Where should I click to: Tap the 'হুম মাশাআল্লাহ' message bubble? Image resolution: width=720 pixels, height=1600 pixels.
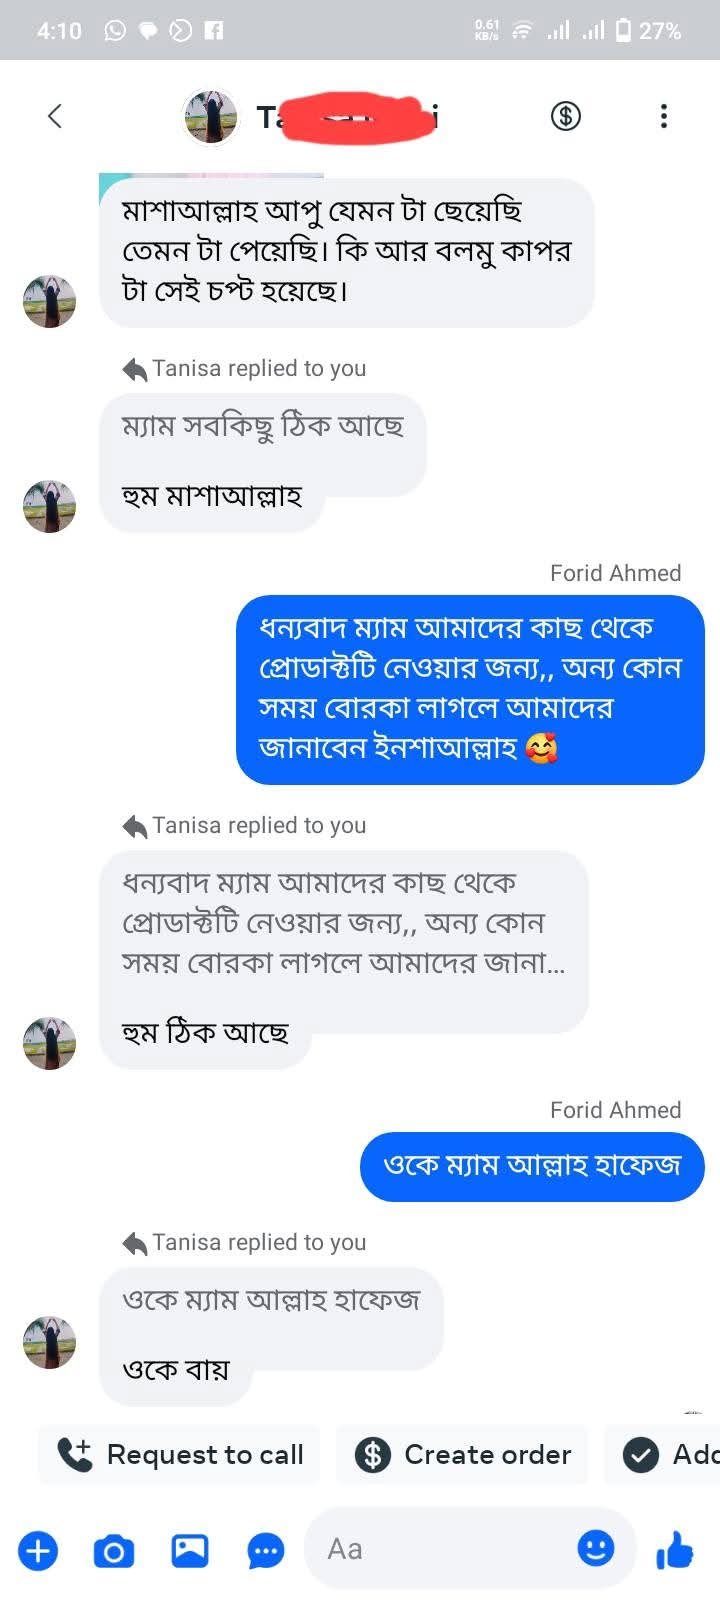coord(212,497)
